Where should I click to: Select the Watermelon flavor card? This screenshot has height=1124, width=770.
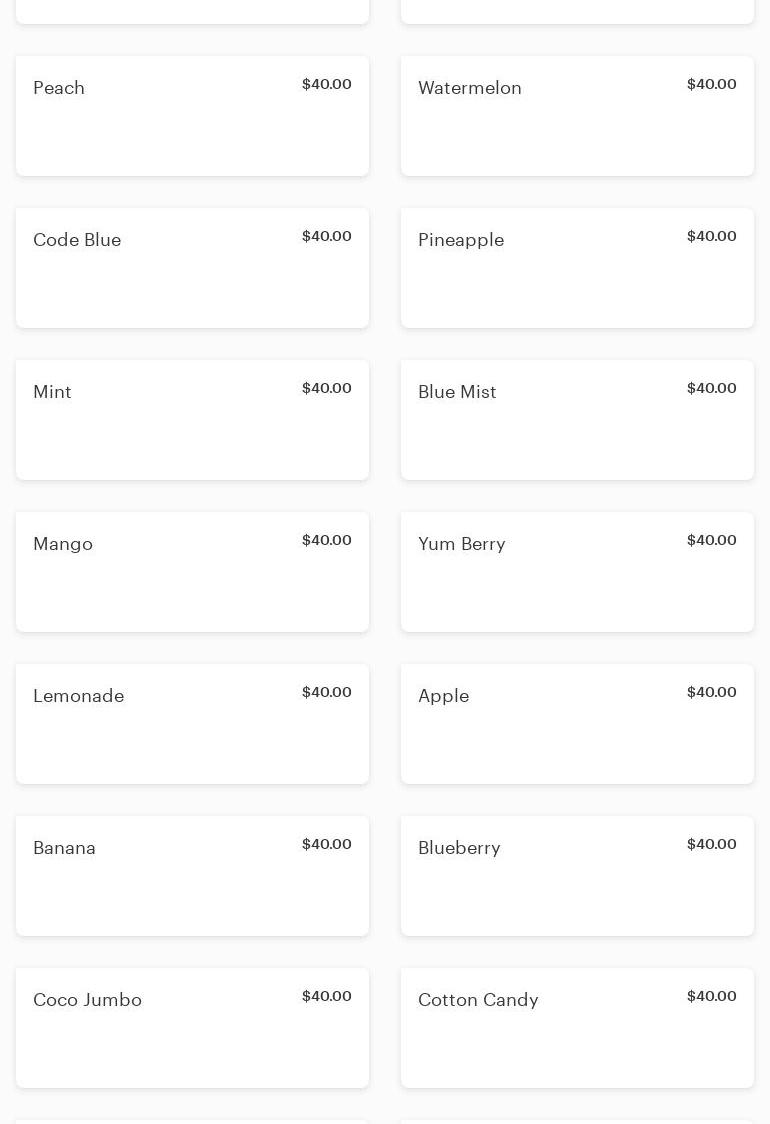[577, 116]
